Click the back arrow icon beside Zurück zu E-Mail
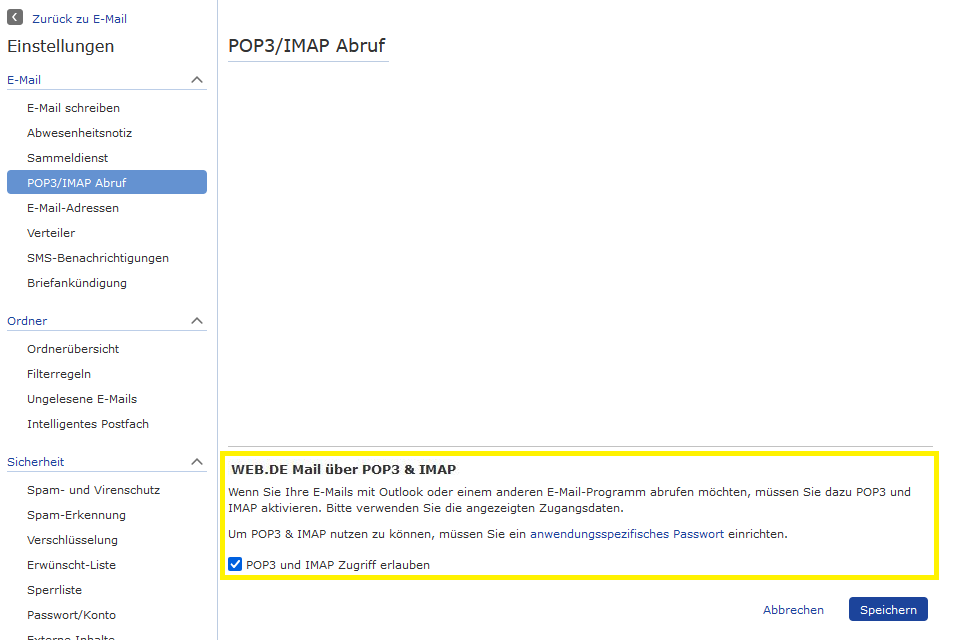The image size is (959, 640). tap(15, 18)
